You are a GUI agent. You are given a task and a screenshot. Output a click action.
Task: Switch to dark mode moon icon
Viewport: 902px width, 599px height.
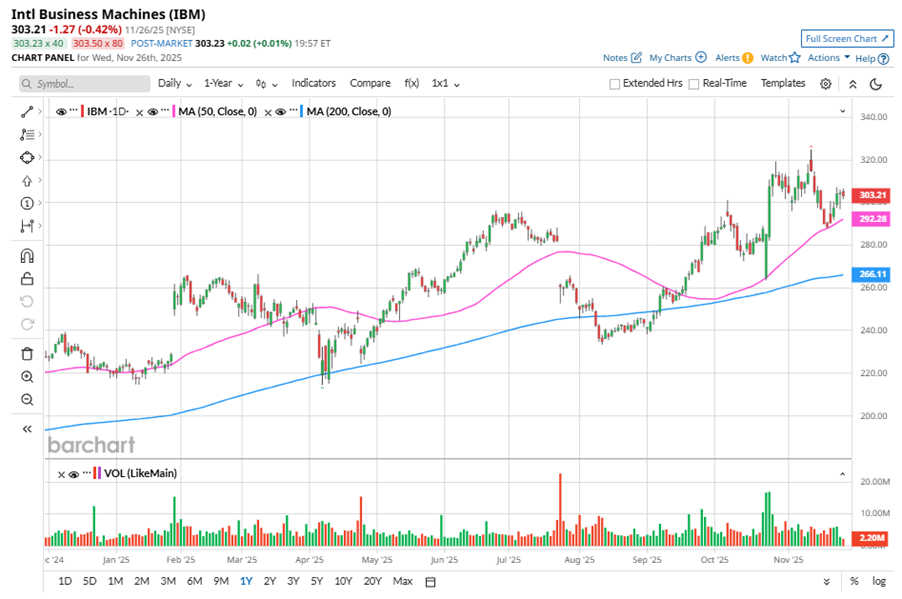[x=876, y=84]
